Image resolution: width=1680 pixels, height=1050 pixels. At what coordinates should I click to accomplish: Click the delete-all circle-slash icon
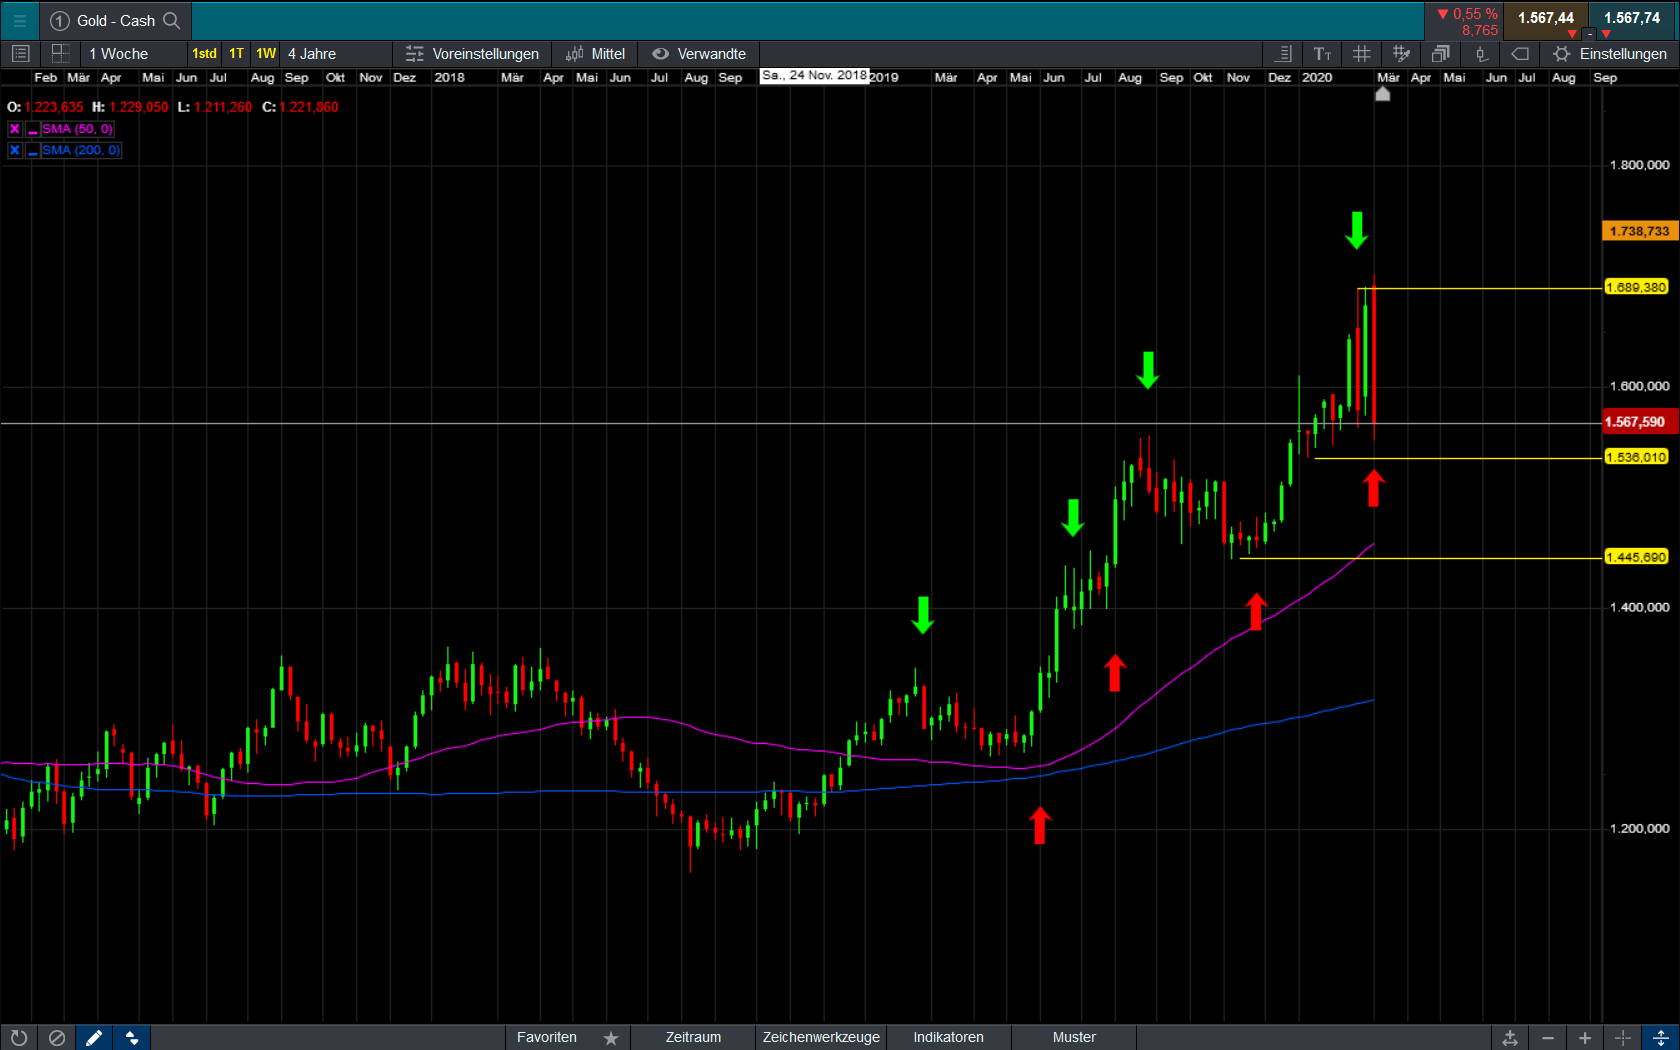57,1038
